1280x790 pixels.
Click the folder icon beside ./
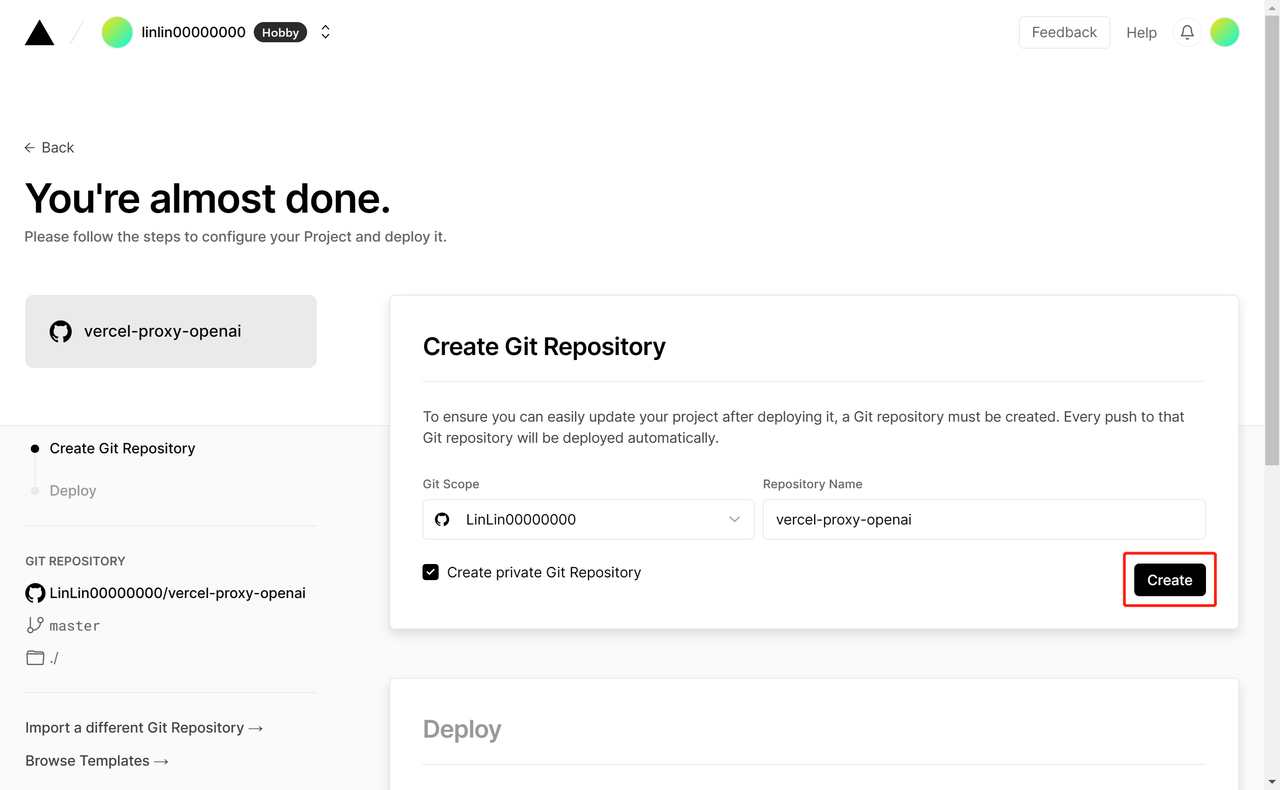pos(35,657)
